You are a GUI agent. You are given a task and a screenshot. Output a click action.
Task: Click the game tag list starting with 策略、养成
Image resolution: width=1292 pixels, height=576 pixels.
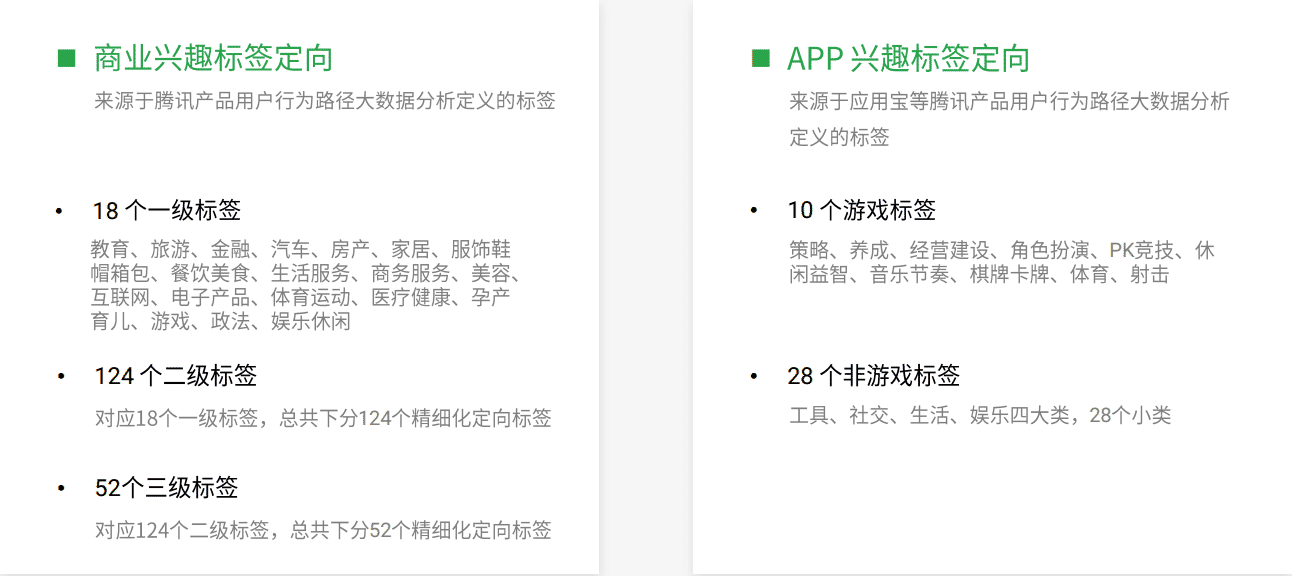tap(1001, 262)
